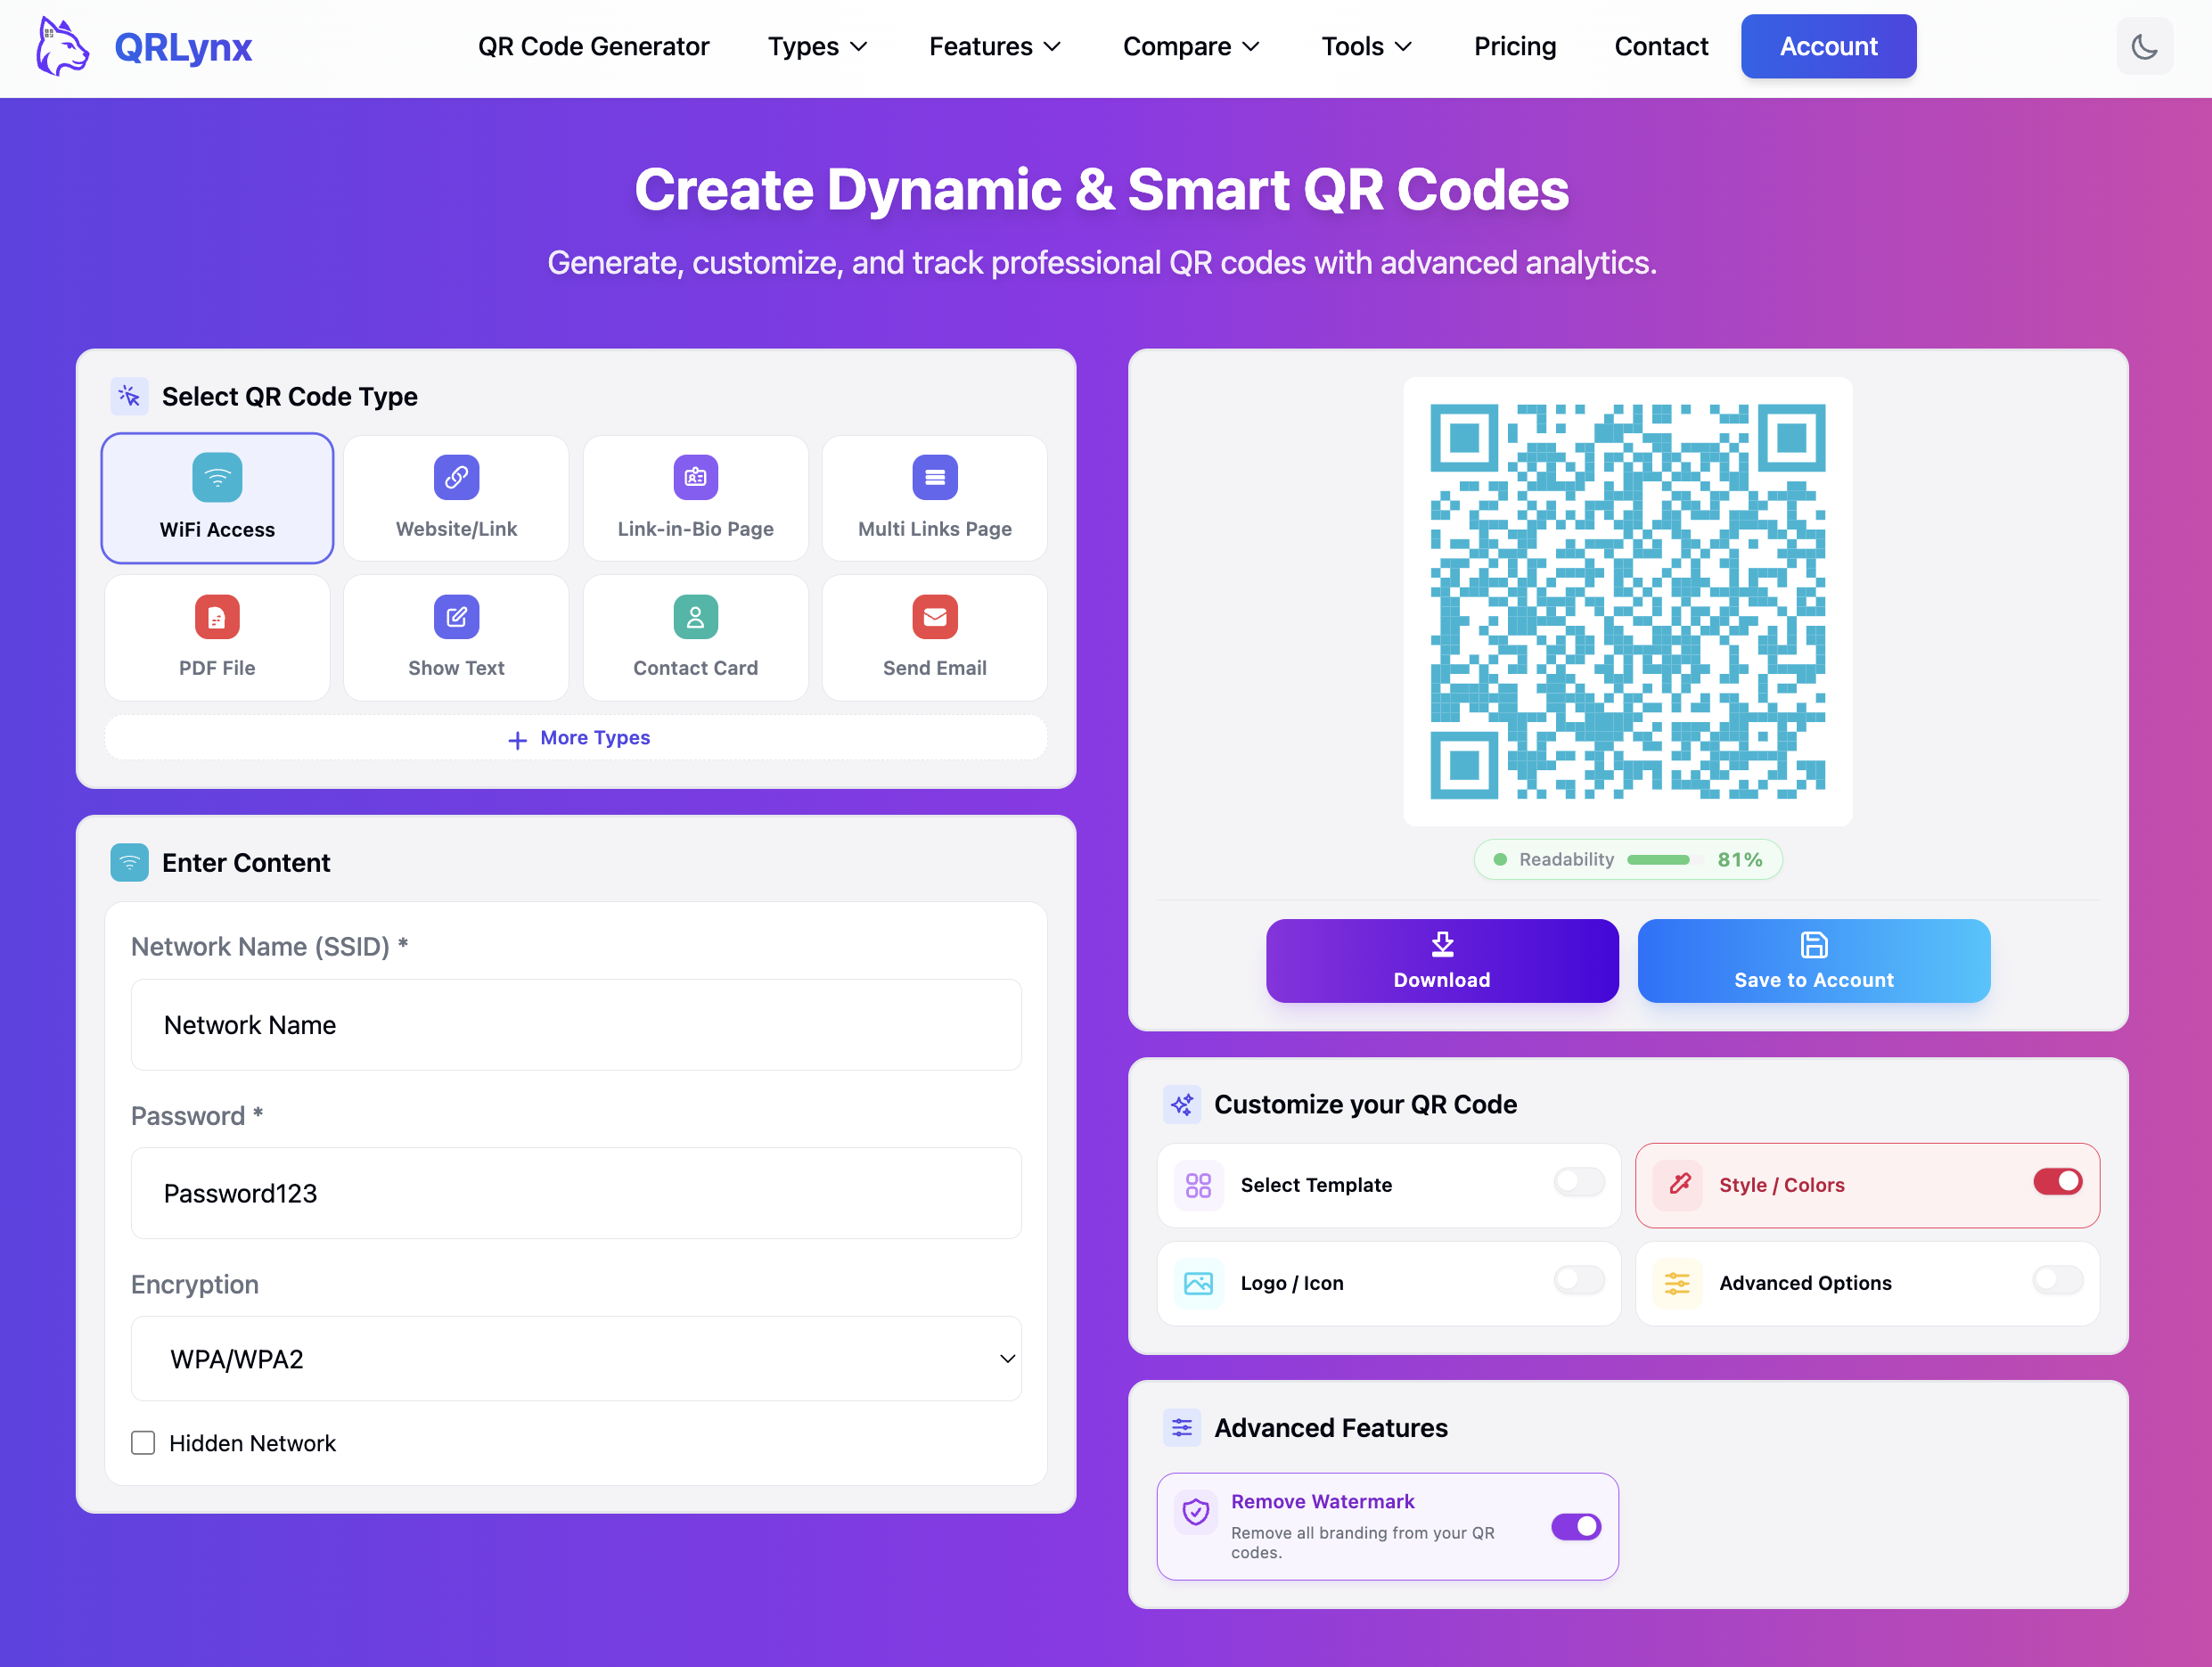The image size is (2212, 1667).
Task: Expand the Types menu
Action: click(817, 46)
